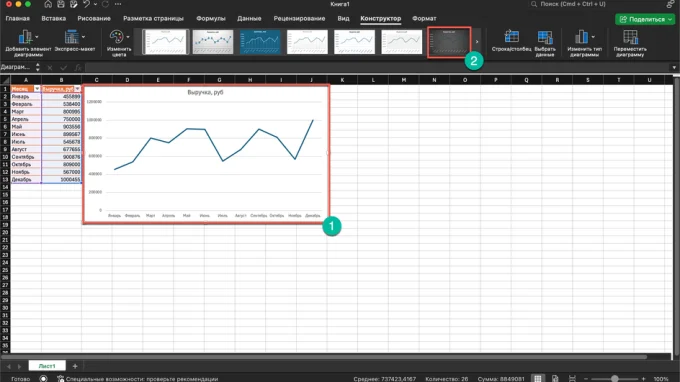Click the select-all corner of the grid
The height and width of the screenshot is (382, 680).
5,80
